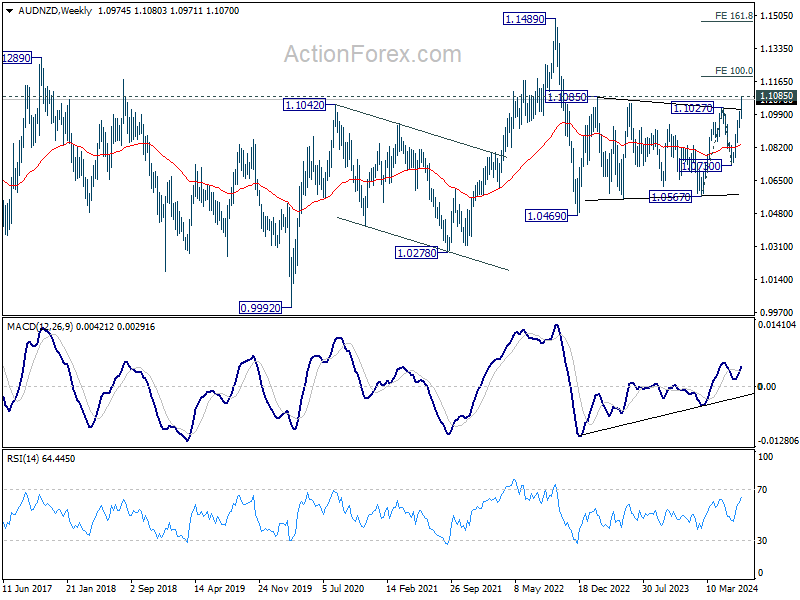Click the 18 Dec 2022 date on time axis
Screen dimensions: 800x600
tap(604, 588)
